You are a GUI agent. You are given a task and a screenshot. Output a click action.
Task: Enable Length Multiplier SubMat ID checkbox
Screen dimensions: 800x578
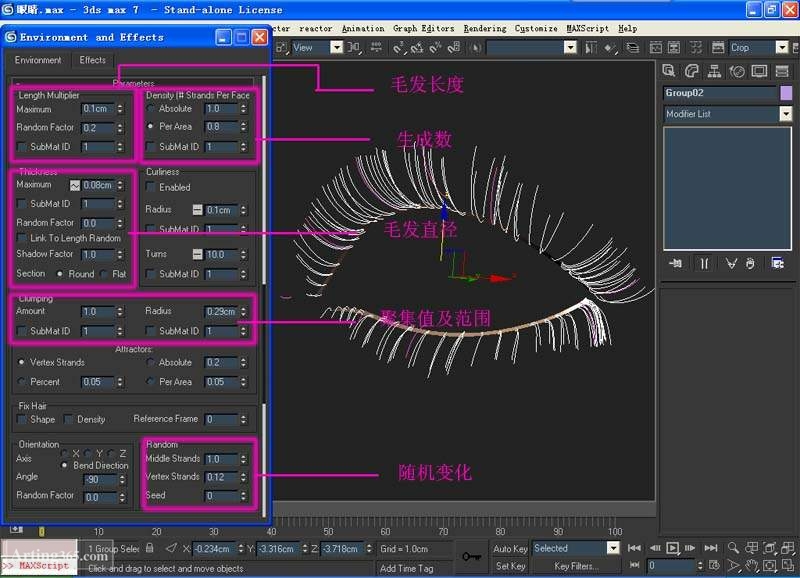[21, 147]
